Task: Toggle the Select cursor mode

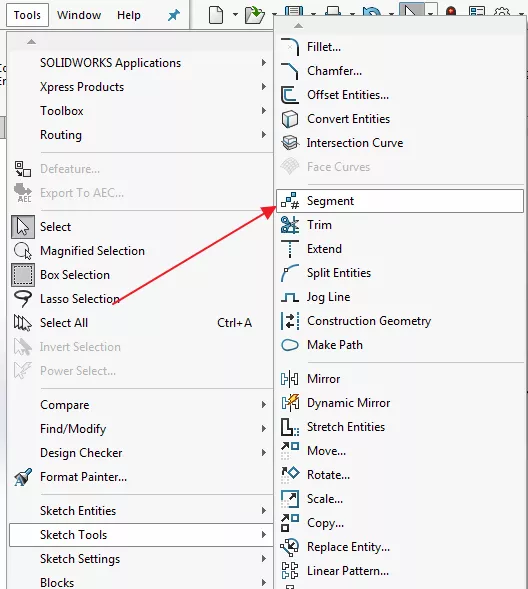Action: coord(23,227)
